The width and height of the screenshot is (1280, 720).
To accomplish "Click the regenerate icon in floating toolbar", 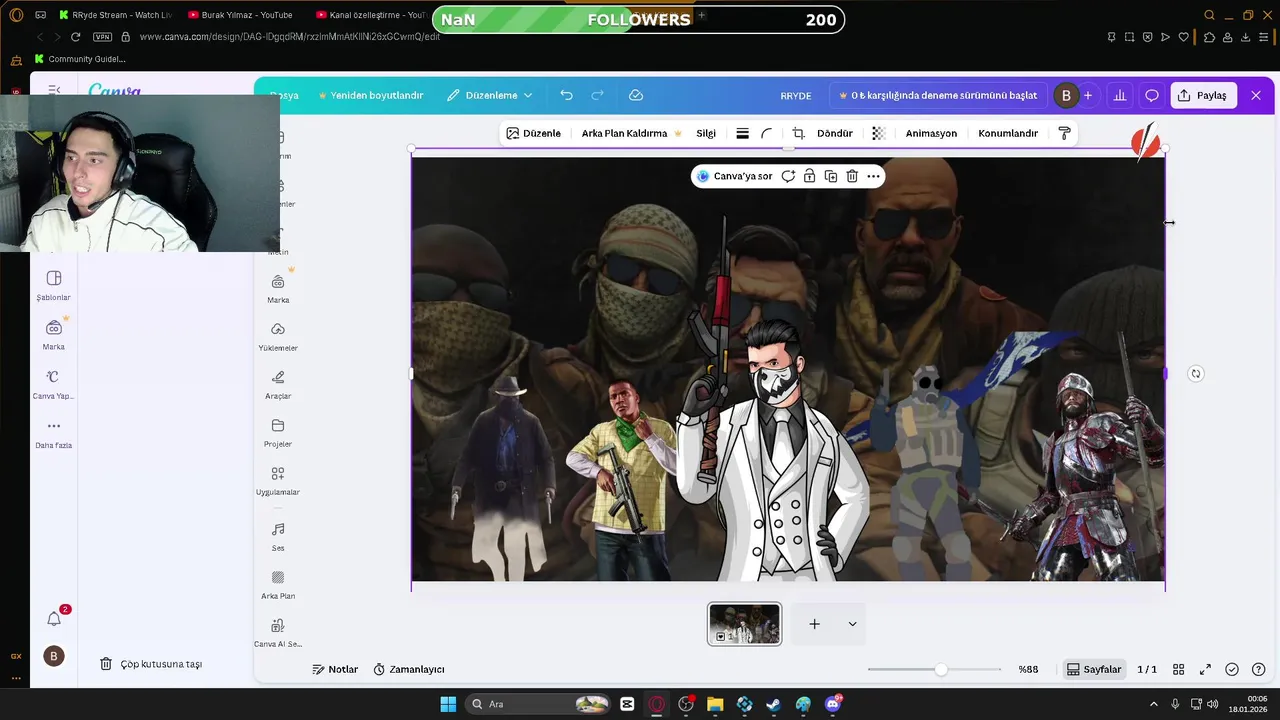I will 788,176.
